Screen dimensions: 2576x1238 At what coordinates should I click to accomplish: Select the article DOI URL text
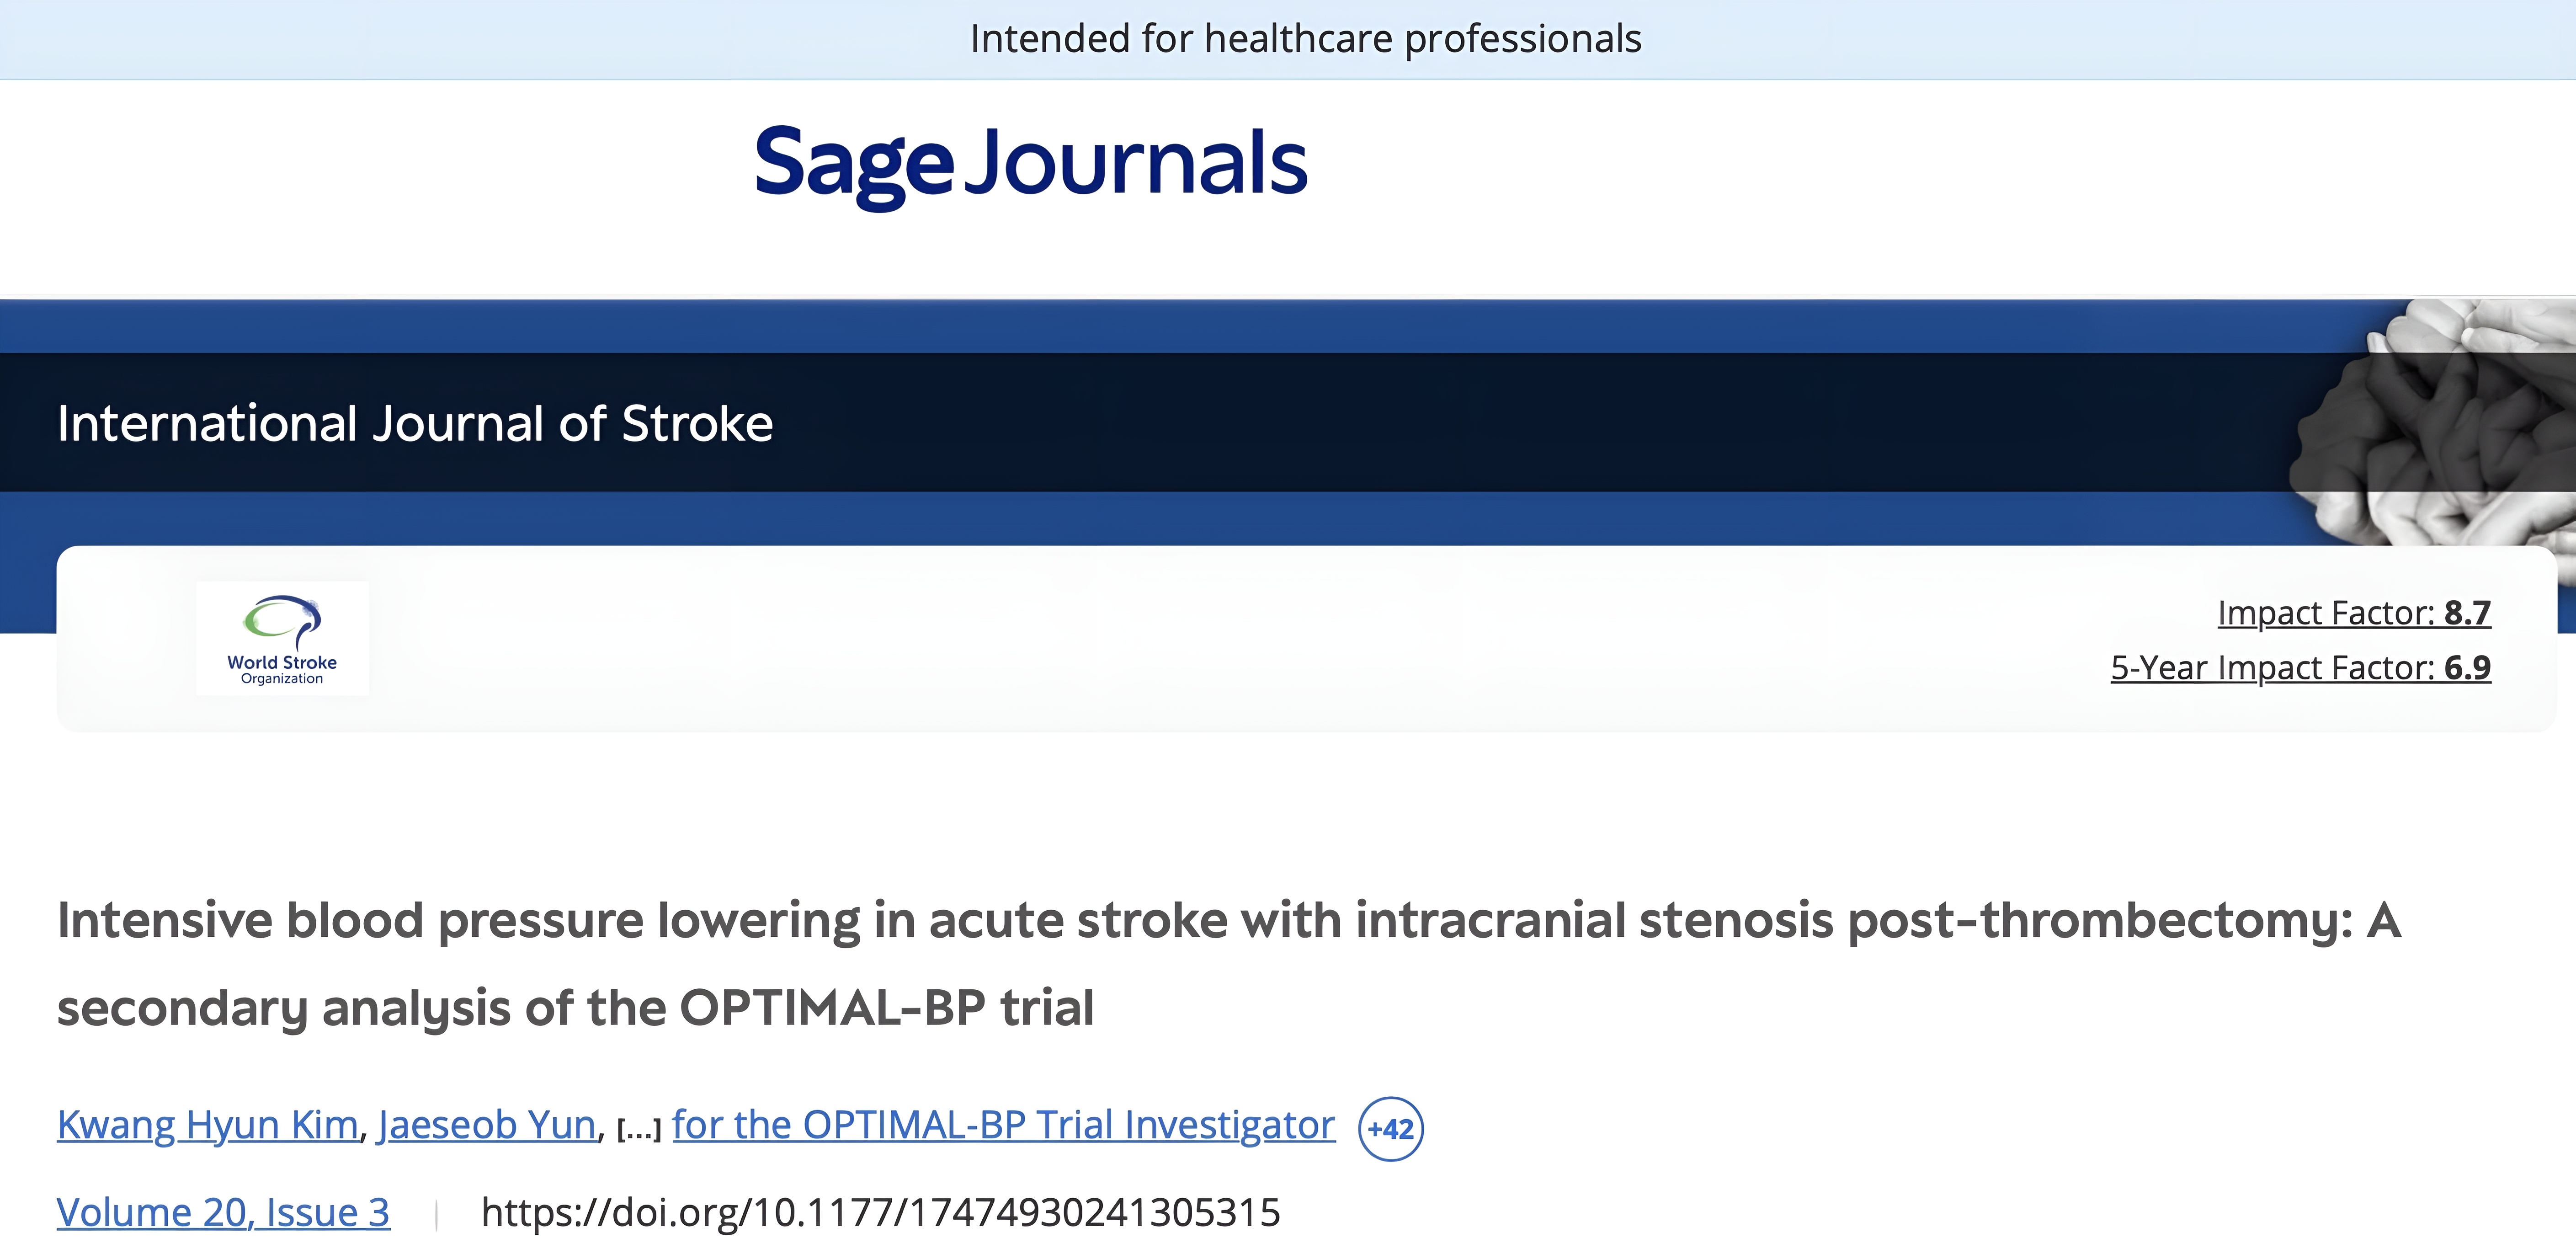[880, 1212]
